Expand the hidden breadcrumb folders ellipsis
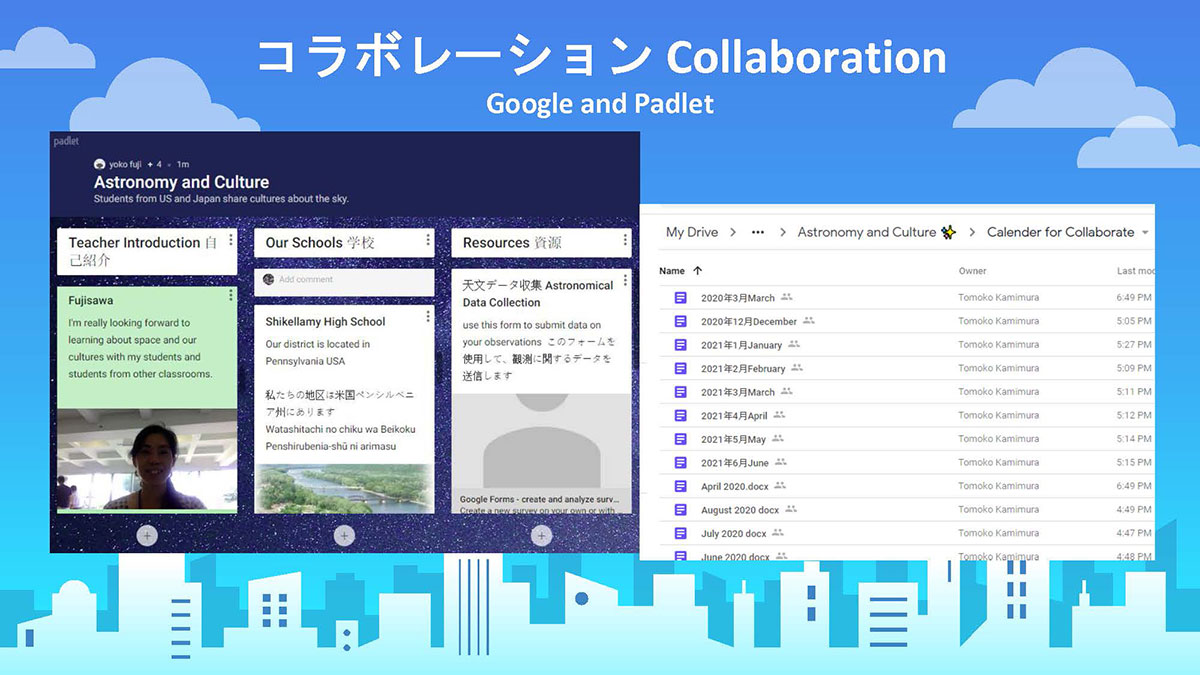The width and height of the screenshot is (1200, 675). click(758, 232)
